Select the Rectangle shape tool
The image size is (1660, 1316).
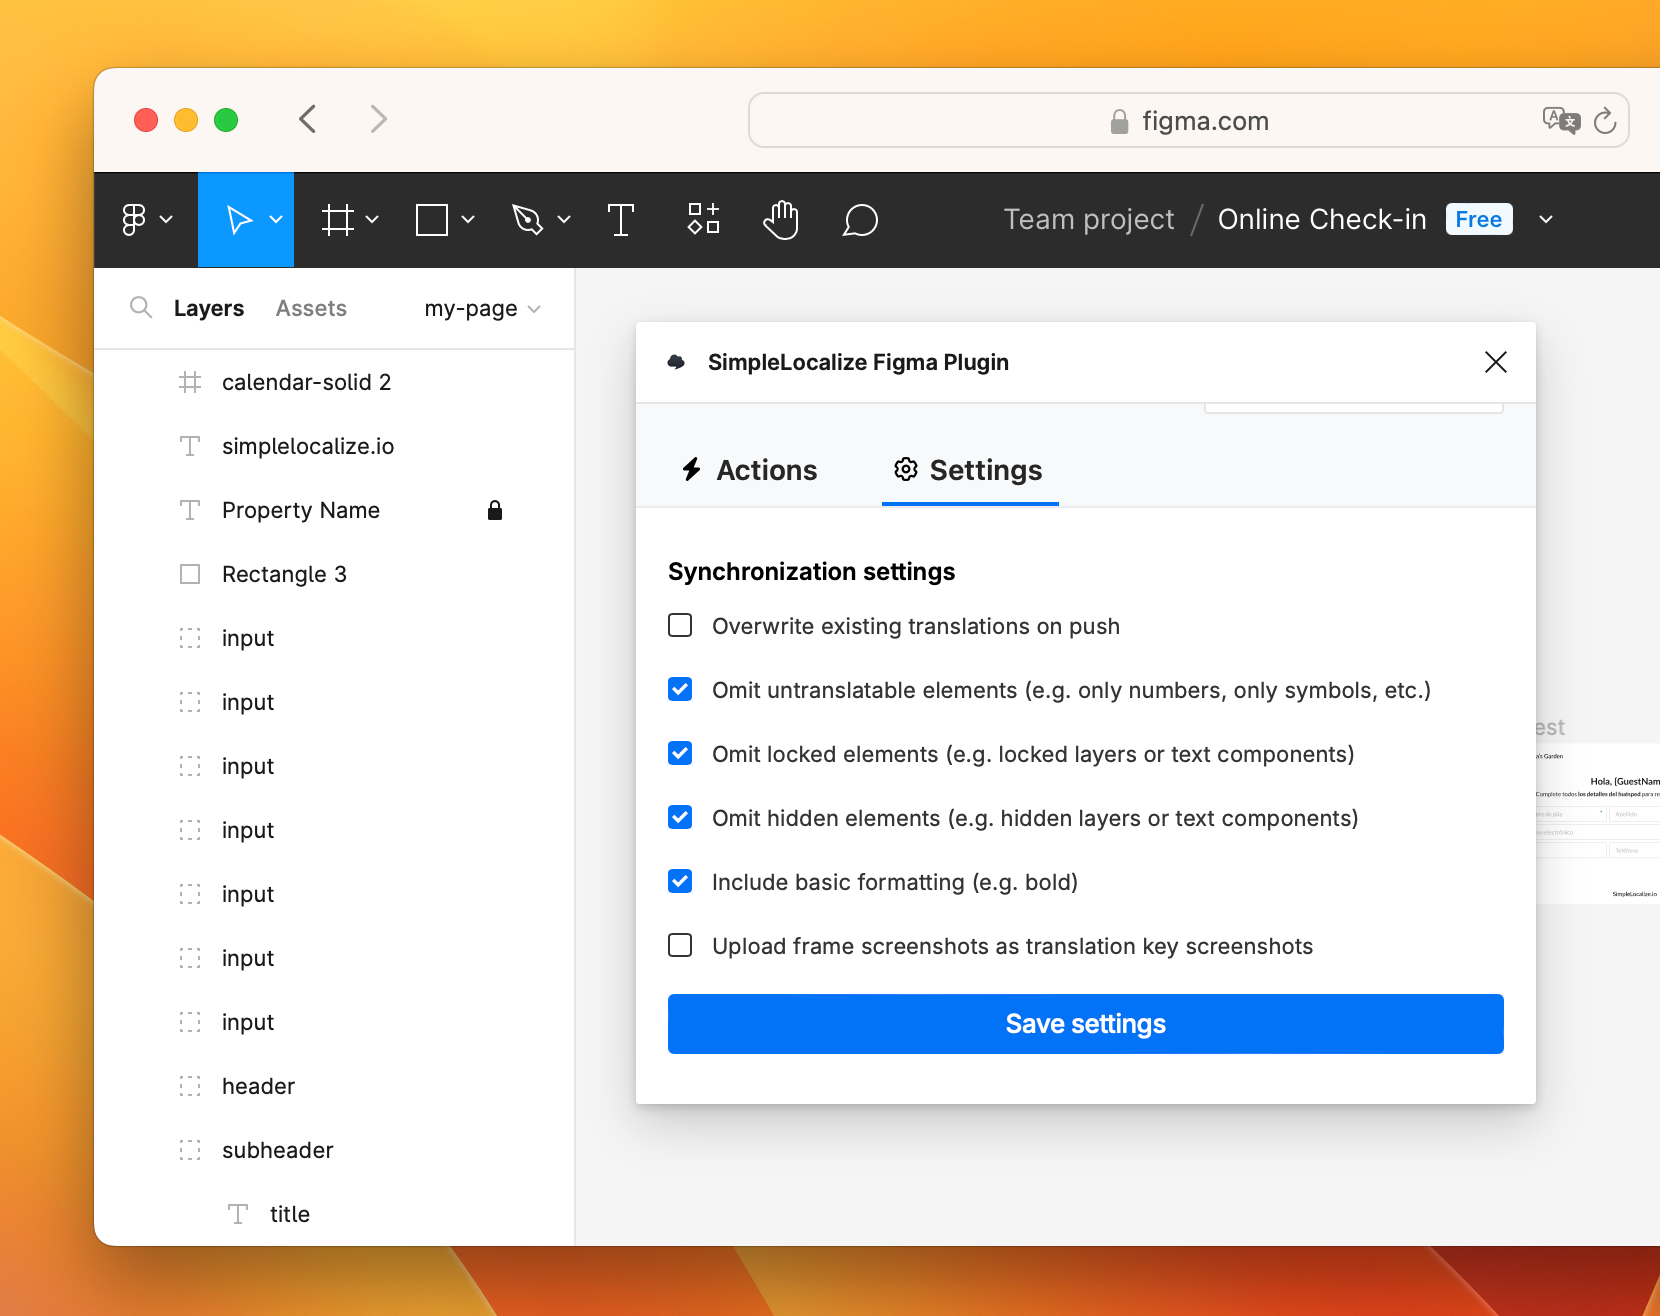coord(432,220)
